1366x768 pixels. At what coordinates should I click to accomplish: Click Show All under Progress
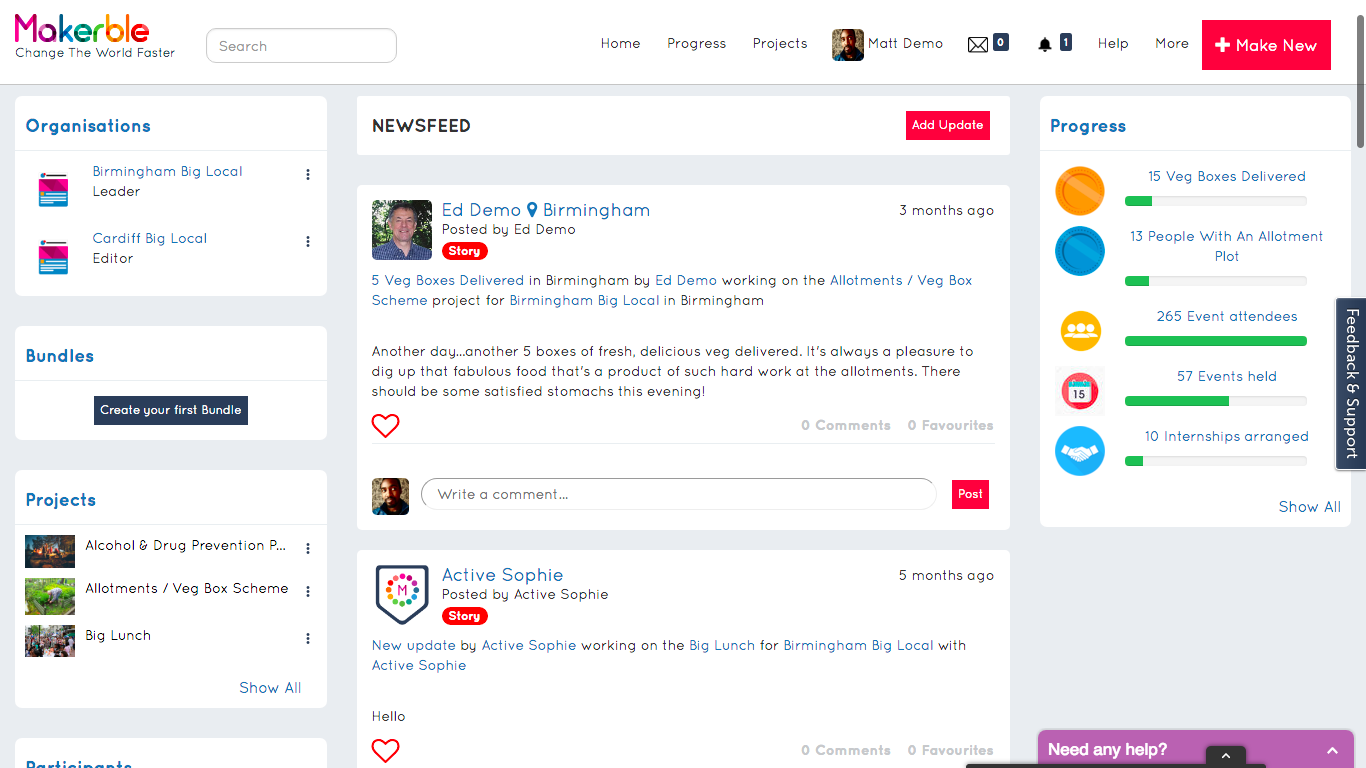[1310, 507]
